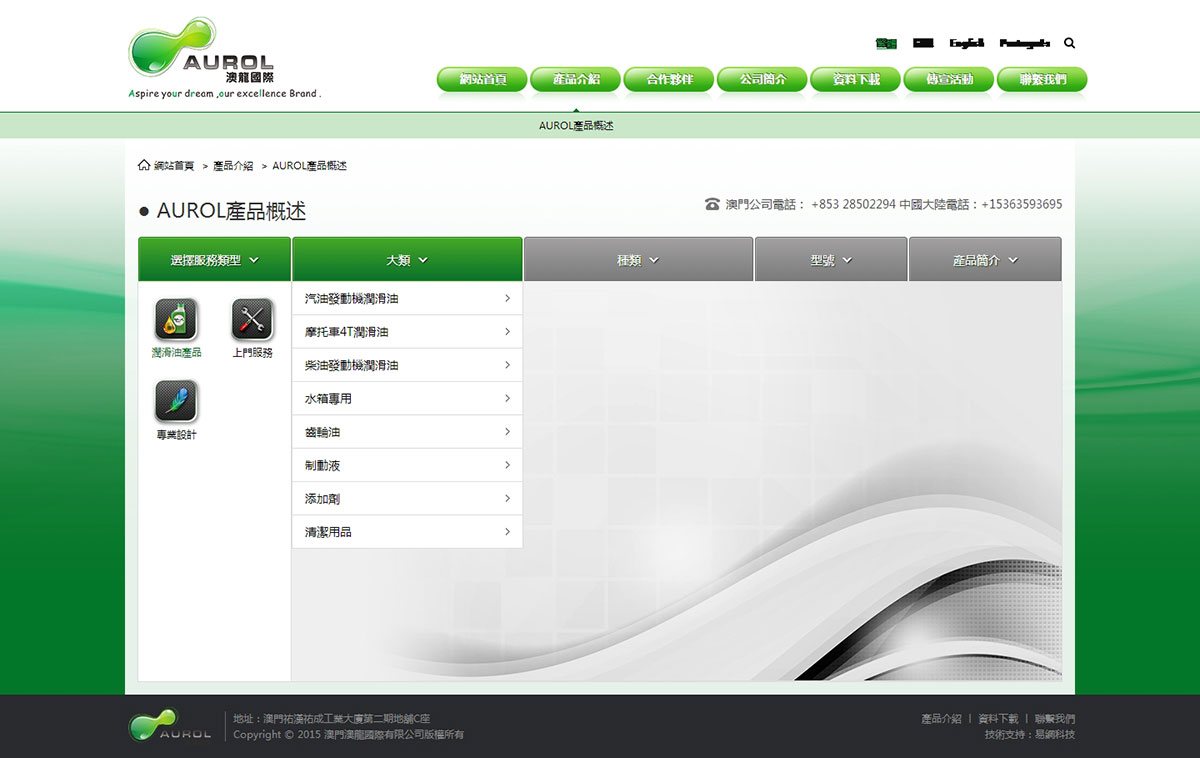Open search with the magnifying glass icon
The width and height of the screenshot is (1200, 758).
click(x=1069, y=43)
